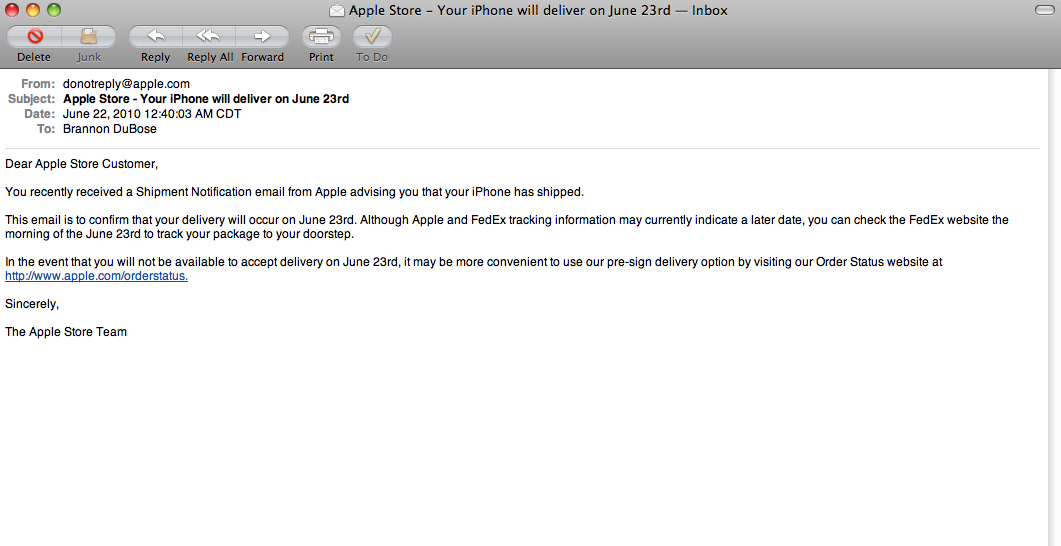Viewport: 1061px width, 546px height.
Task: Add a To Do with the checkmark icon
Action: click(372, 36)
